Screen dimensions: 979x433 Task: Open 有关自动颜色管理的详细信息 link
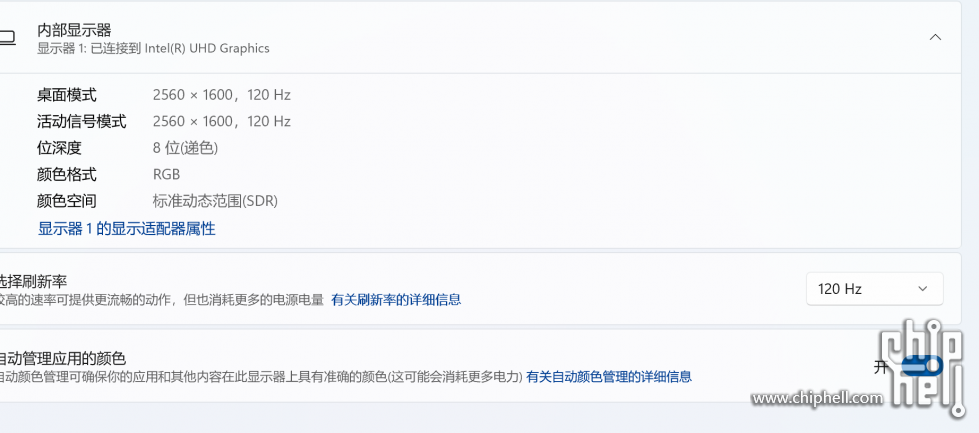coord(609,377)
